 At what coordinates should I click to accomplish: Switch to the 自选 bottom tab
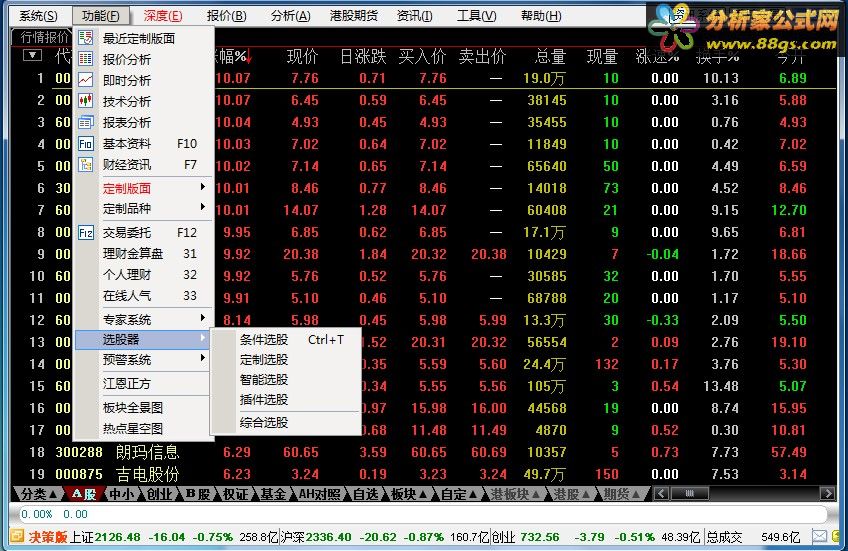(365, 494)
